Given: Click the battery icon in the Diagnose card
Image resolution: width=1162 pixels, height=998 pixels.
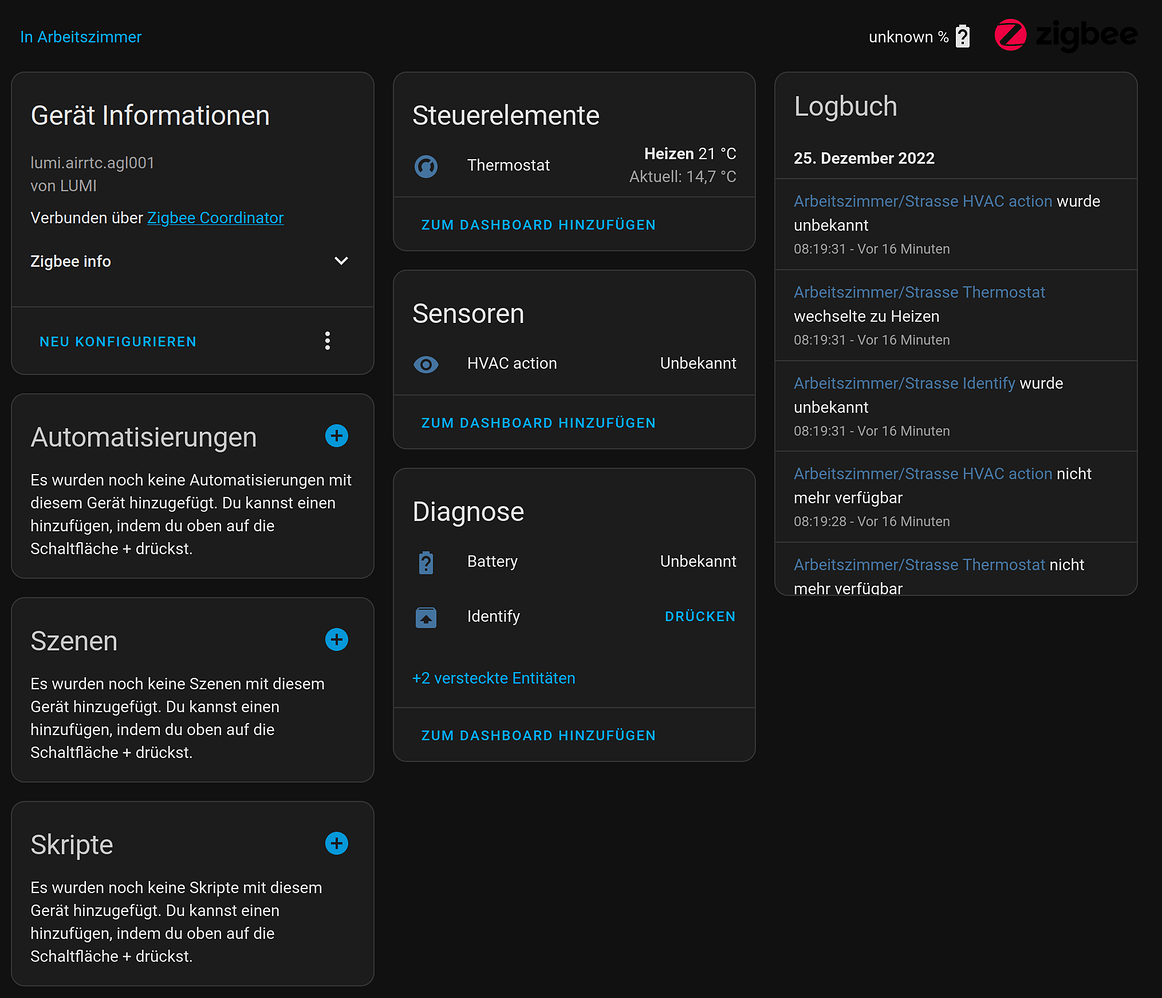Looking at the screenshot, I should [426, 562].
